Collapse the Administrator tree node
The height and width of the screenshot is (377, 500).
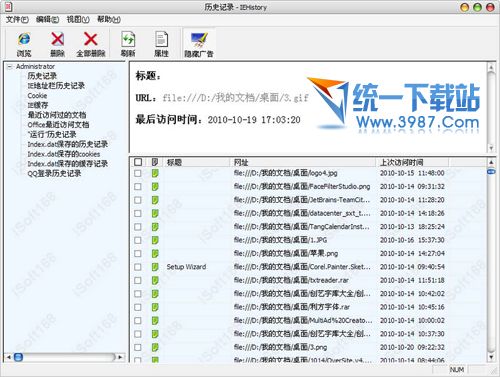pos(10,67)
